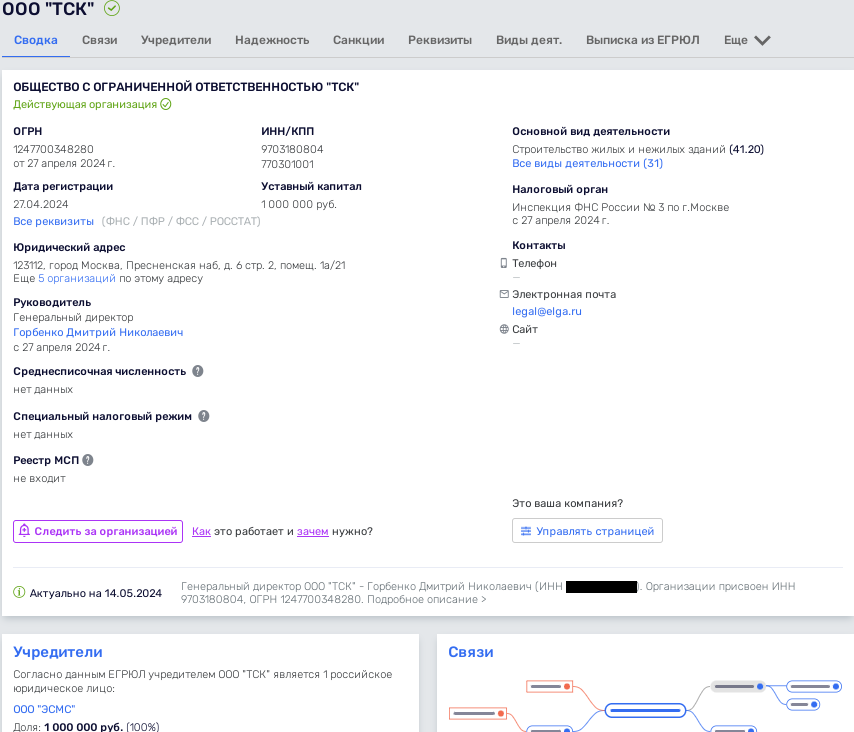This screenshot has width=854, height=732.
Task: Click the info icon next to Актуально на 14.05.2024
Action: click(x=19, y=593)
